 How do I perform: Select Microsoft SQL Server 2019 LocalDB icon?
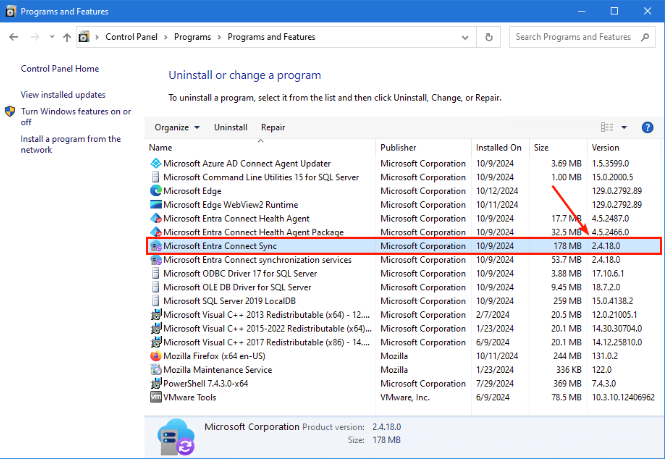click(x=156, y=301)
